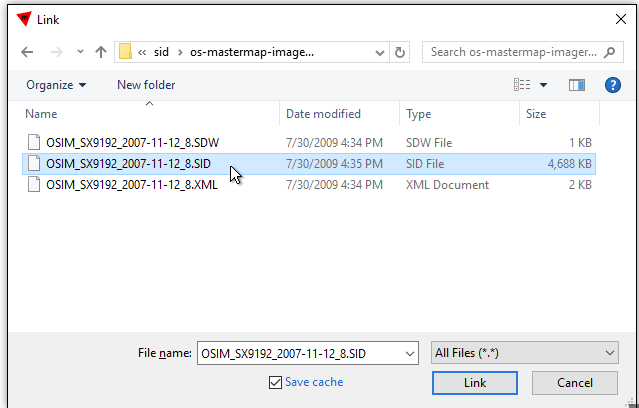Toggle the preview pane icon
Image resolution: width=639 pixels, height=408 pixels.
click(576, 85)
